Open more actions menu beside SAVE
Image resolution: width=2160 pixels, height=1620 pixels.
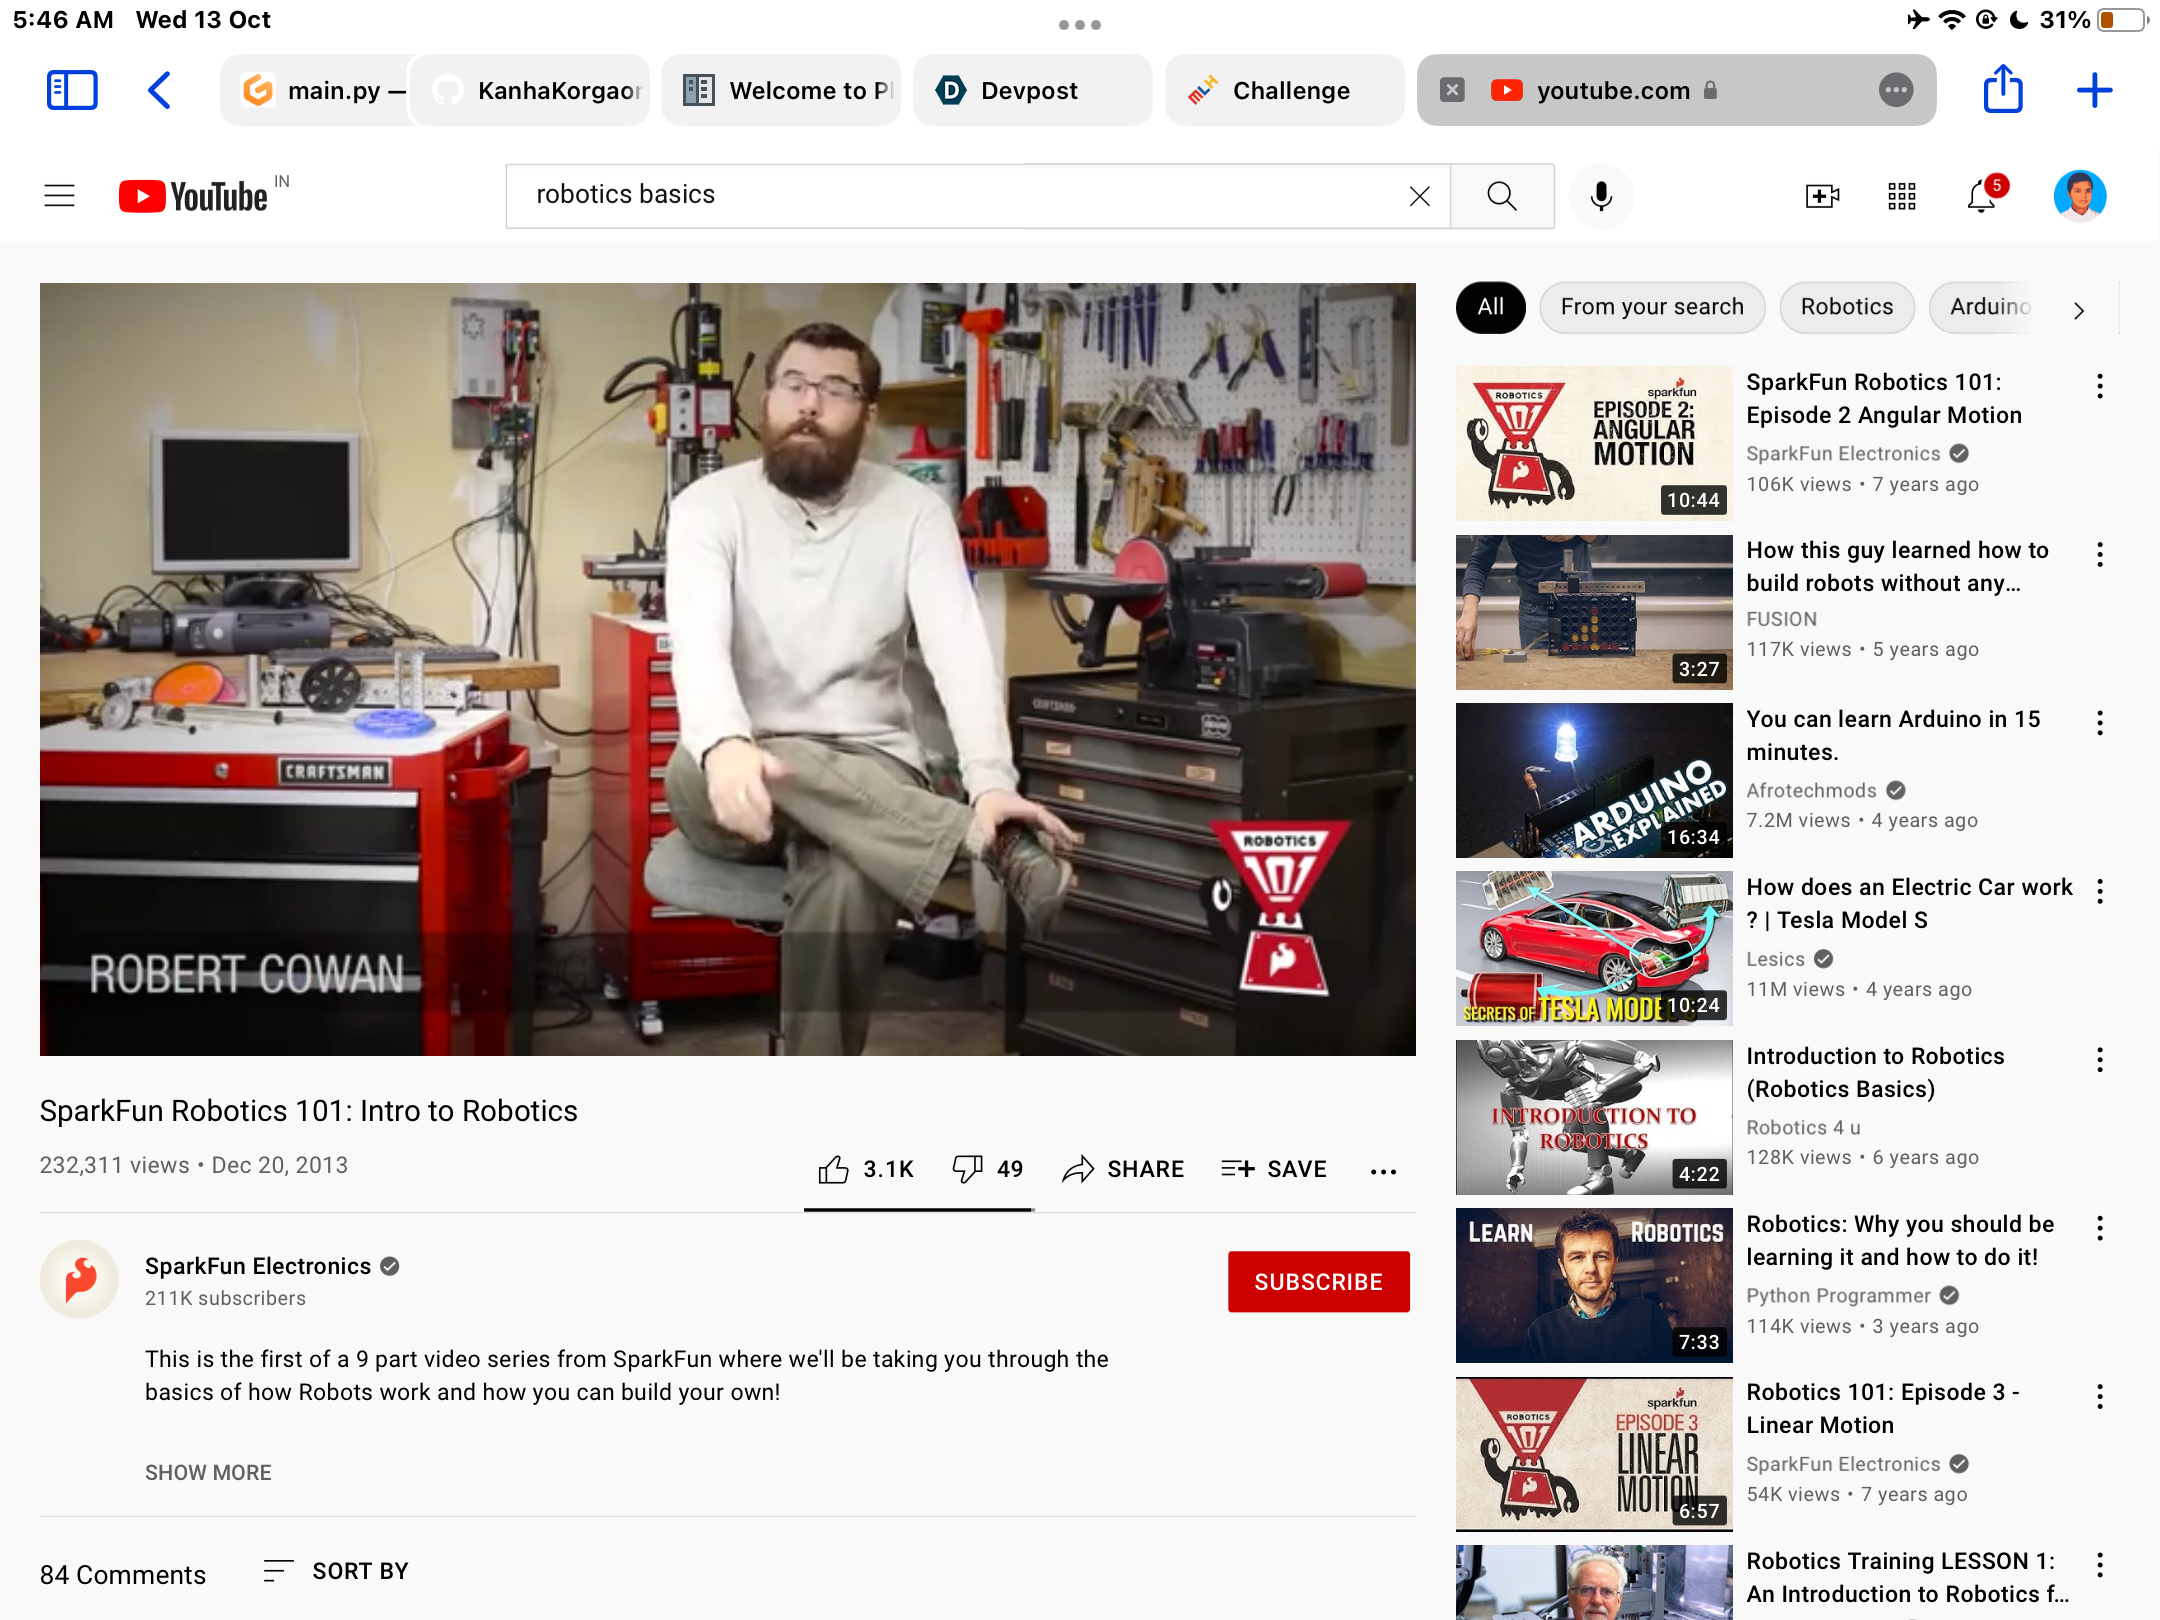coord(1383,1171)
